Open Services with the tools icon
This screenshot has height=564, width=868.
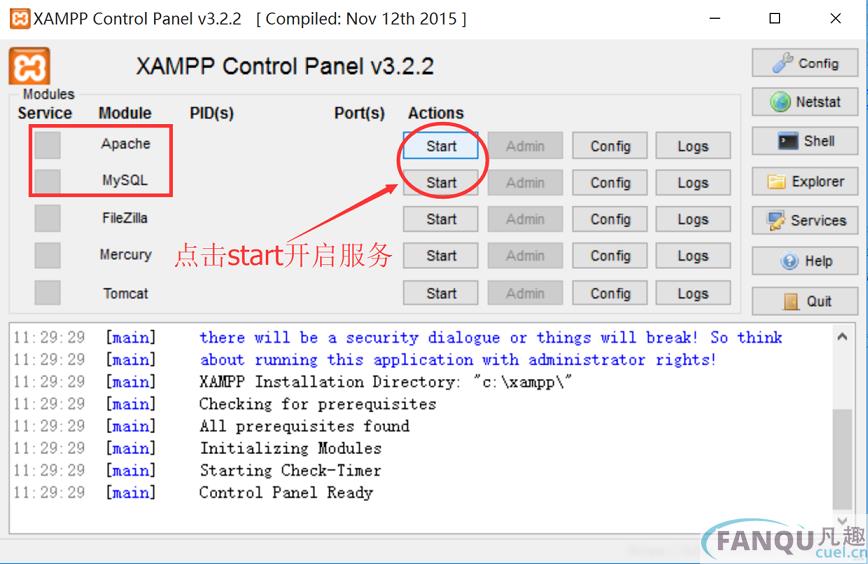[x=805, y=220]
